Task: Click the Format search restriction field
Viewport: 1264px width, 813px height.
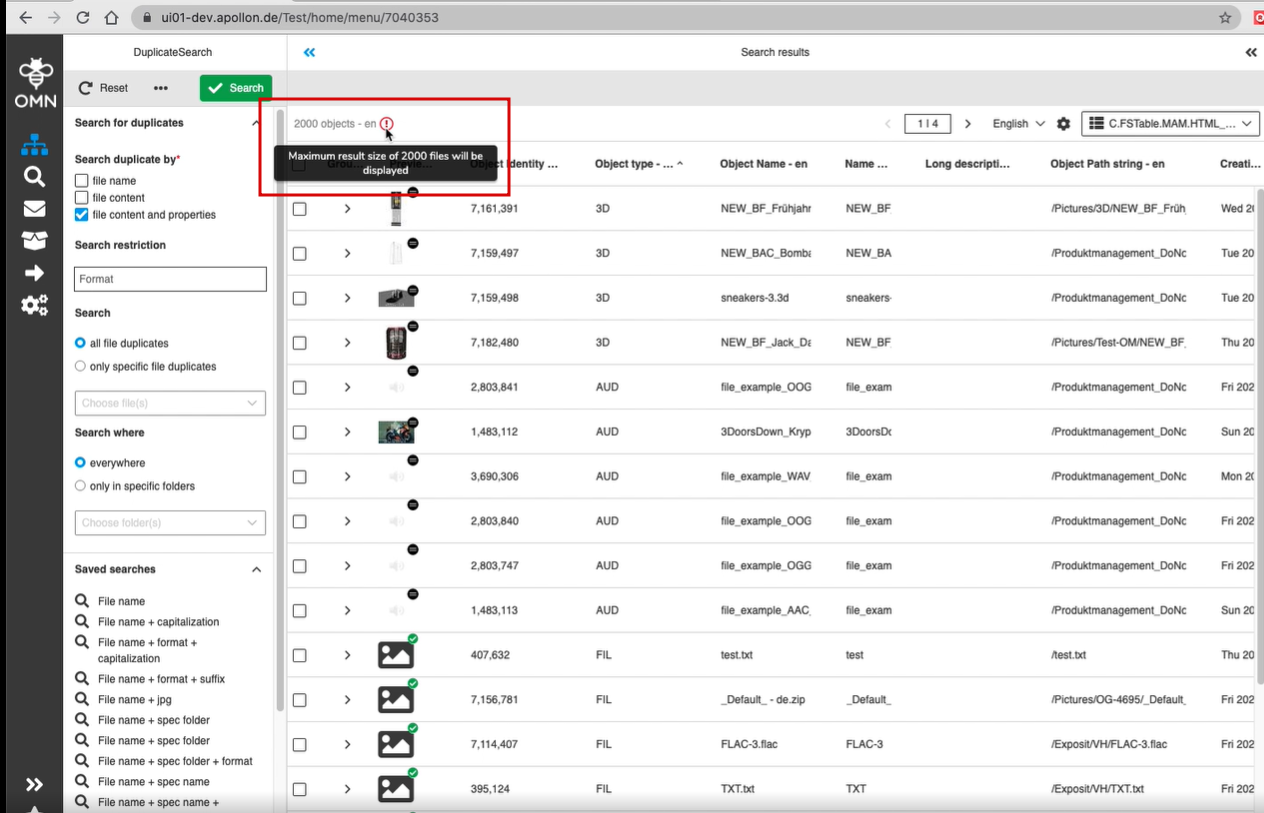Action: pyautogui.click(x=169, y=279)
